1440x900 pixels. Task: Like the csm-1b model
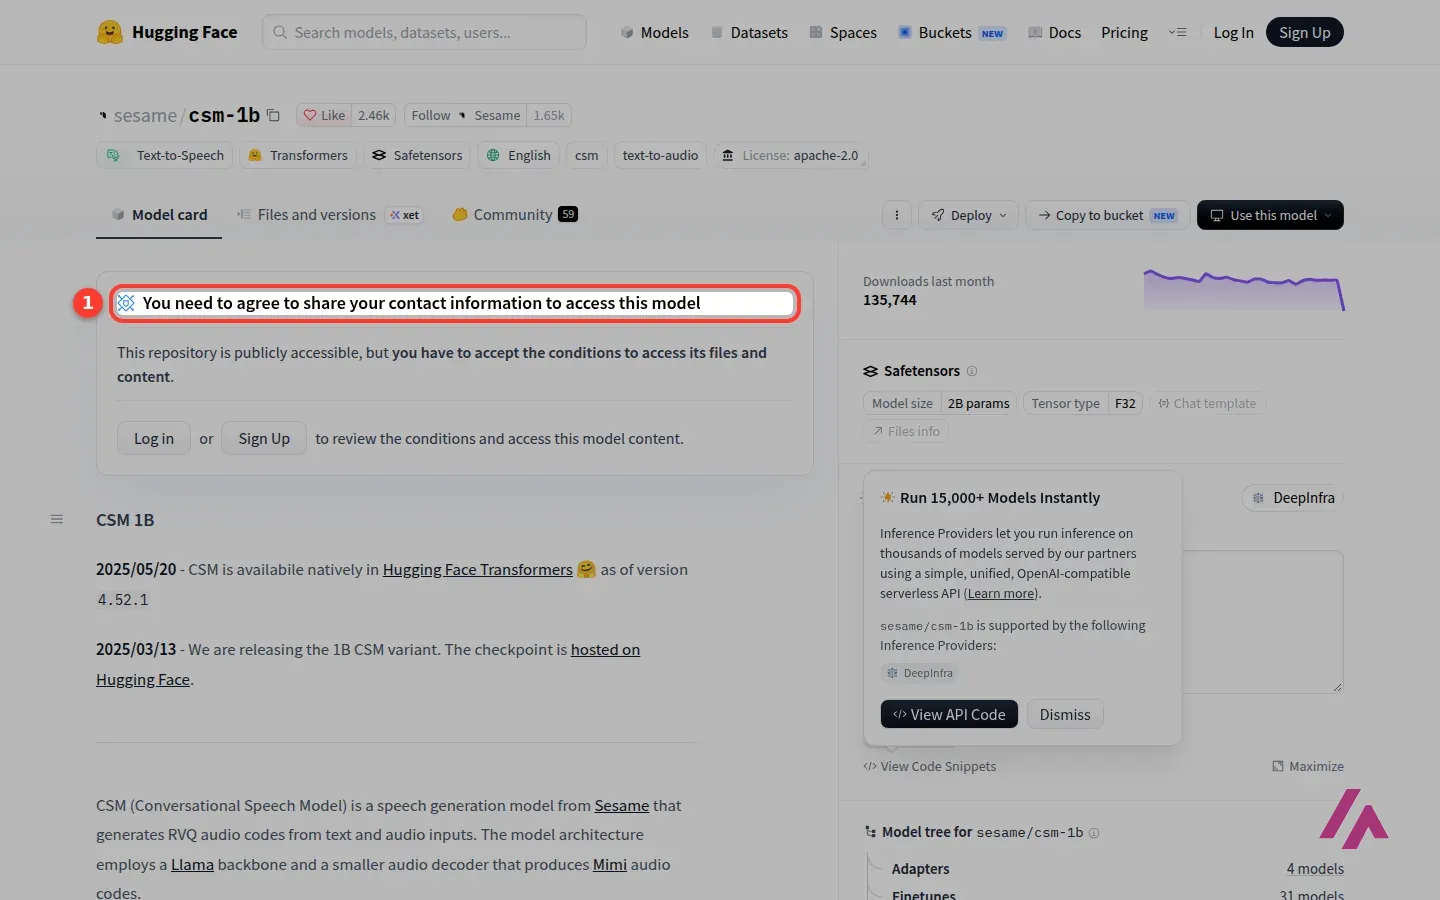[324, 115]
